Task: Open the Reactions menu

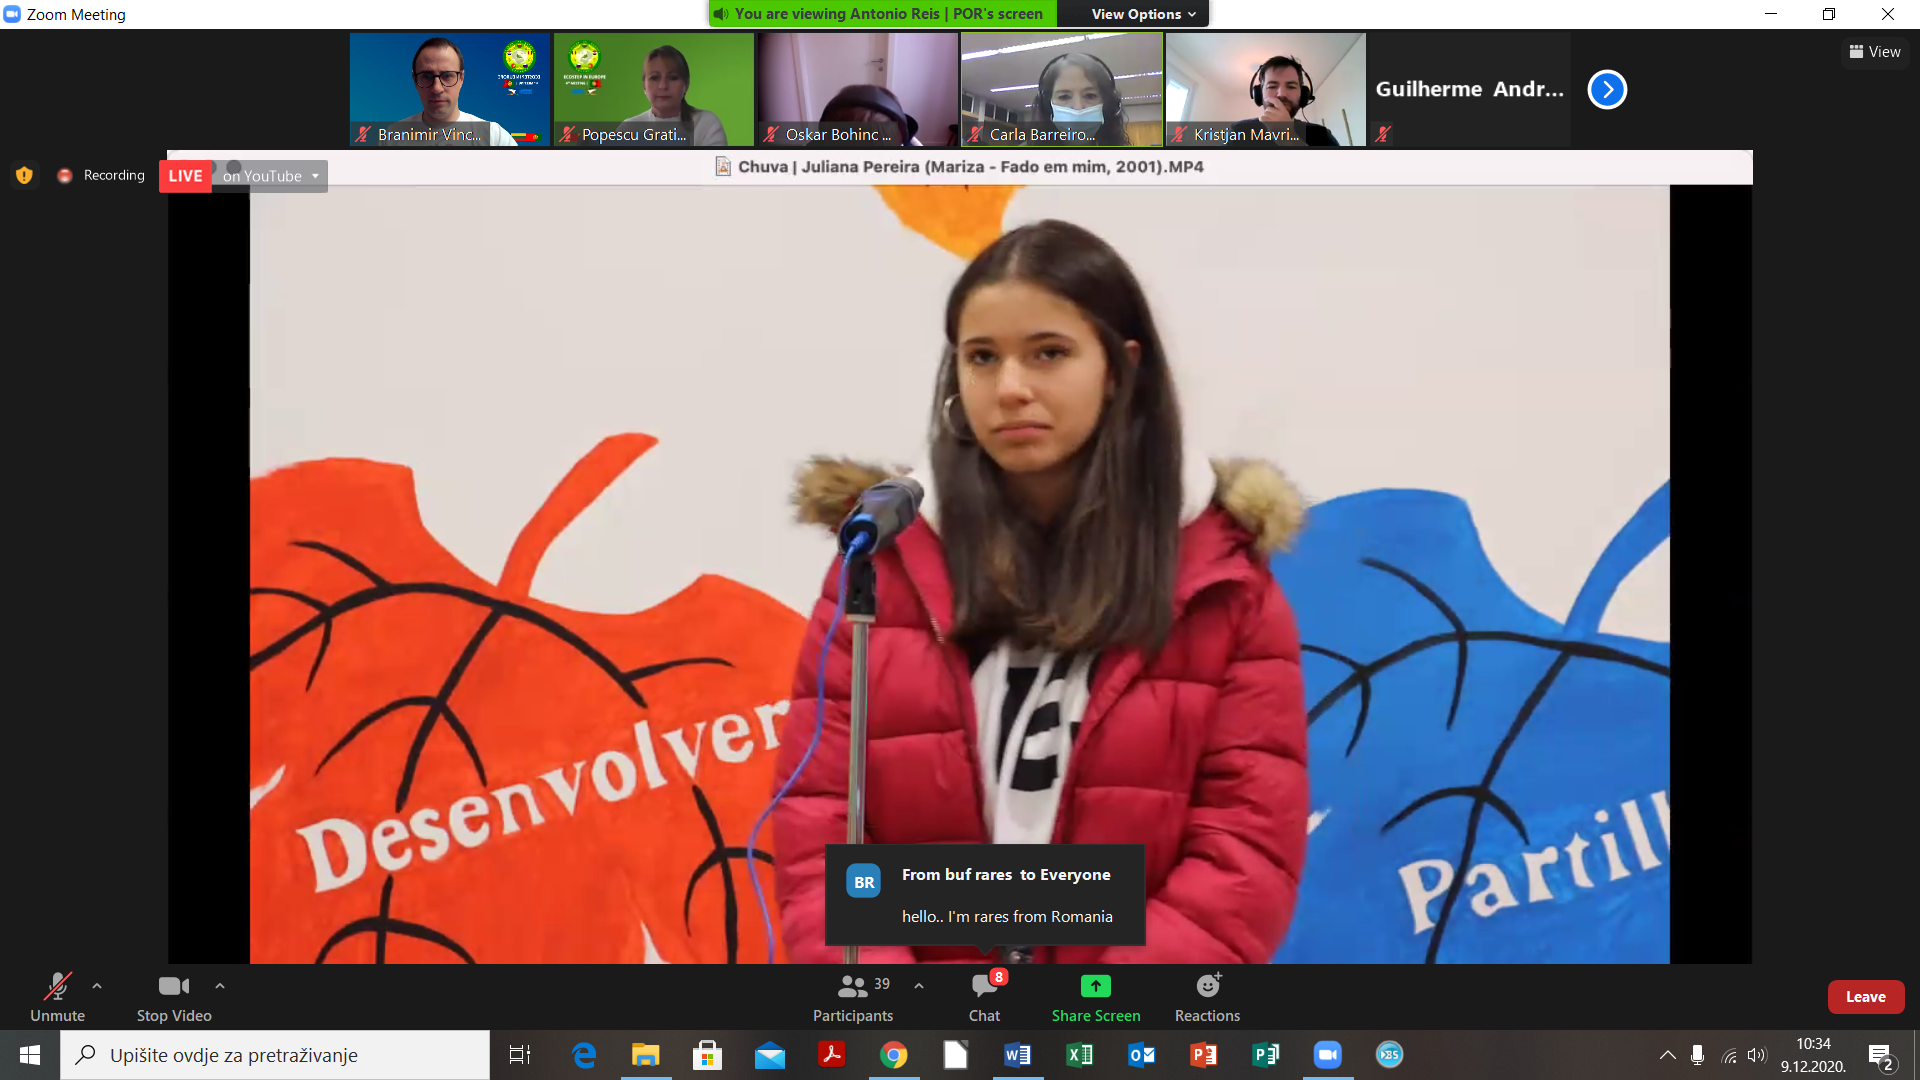Action: pyautogui.click(x=1207, y=997)
